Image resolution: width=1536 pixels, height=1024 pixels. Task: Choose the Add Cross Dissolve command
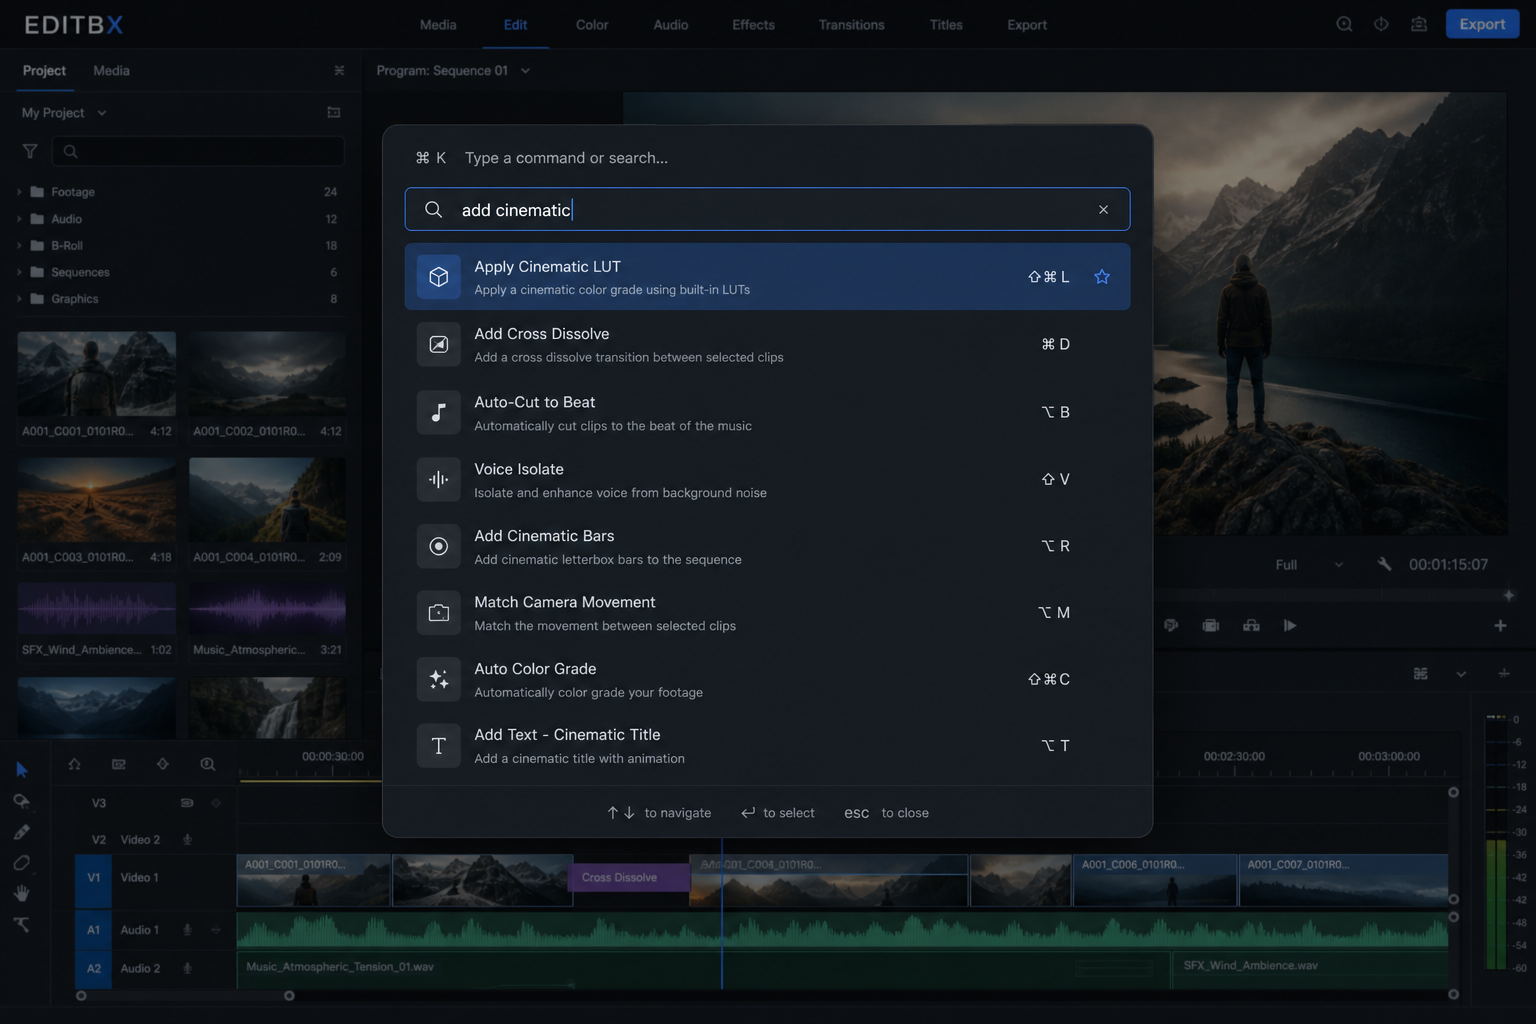point(767,344)
